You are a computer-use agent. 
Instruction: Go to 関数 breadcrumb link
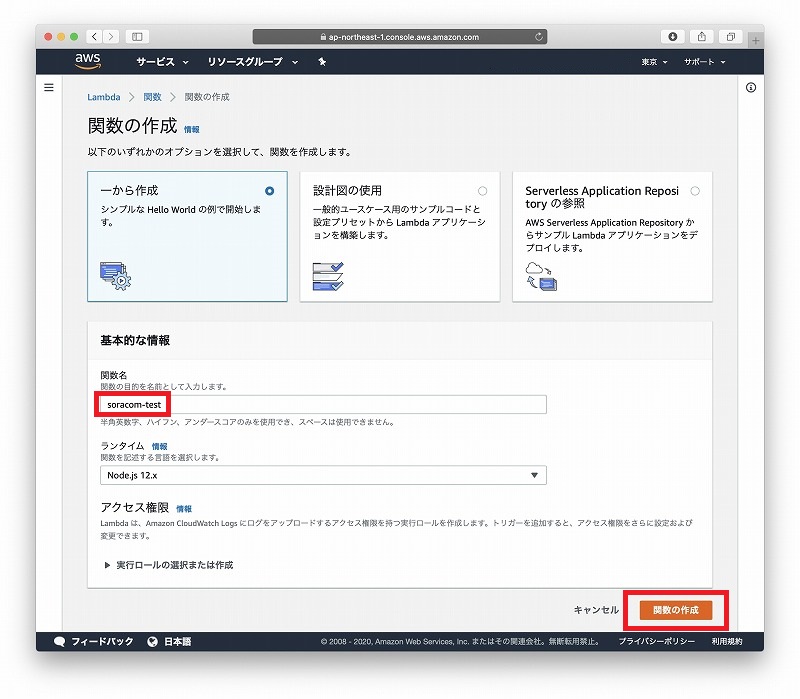point(152,97)
